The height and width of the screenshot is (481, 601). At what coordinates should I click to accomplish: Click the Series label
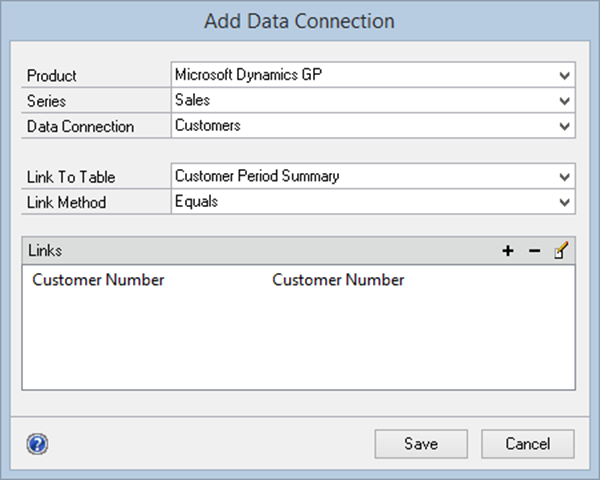46,101
